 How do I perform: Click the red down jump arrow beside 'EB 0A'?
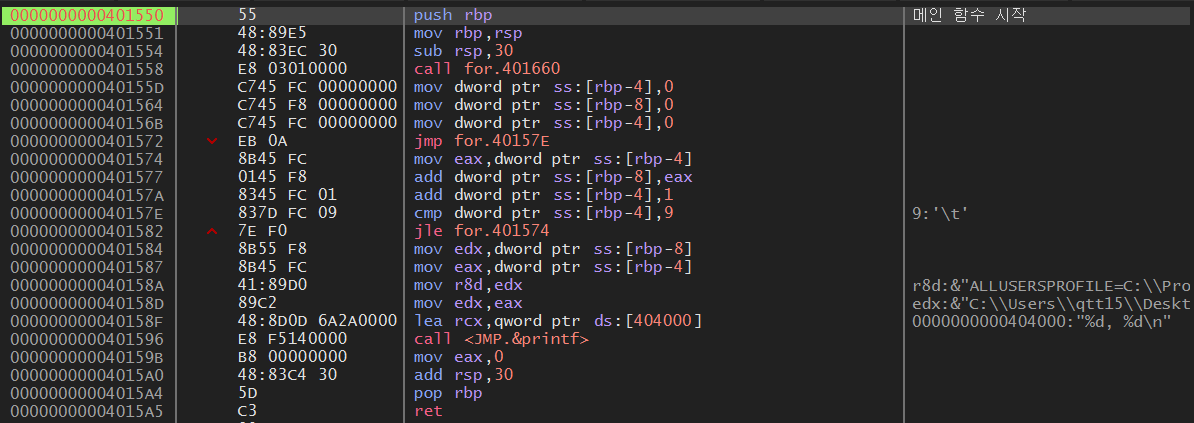212,141
